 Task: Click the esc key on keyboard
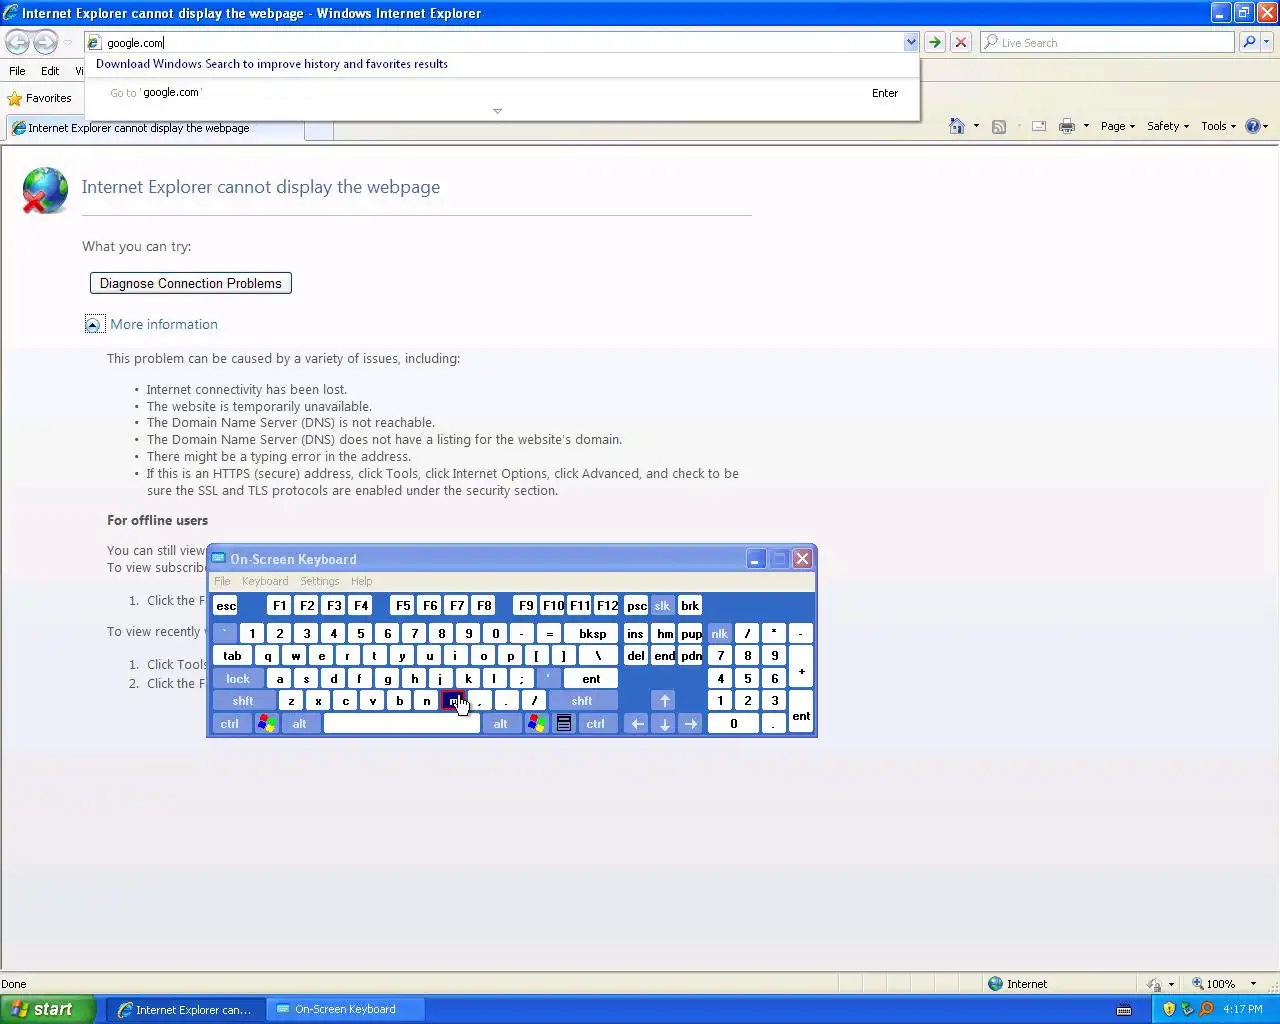point(226,605)
